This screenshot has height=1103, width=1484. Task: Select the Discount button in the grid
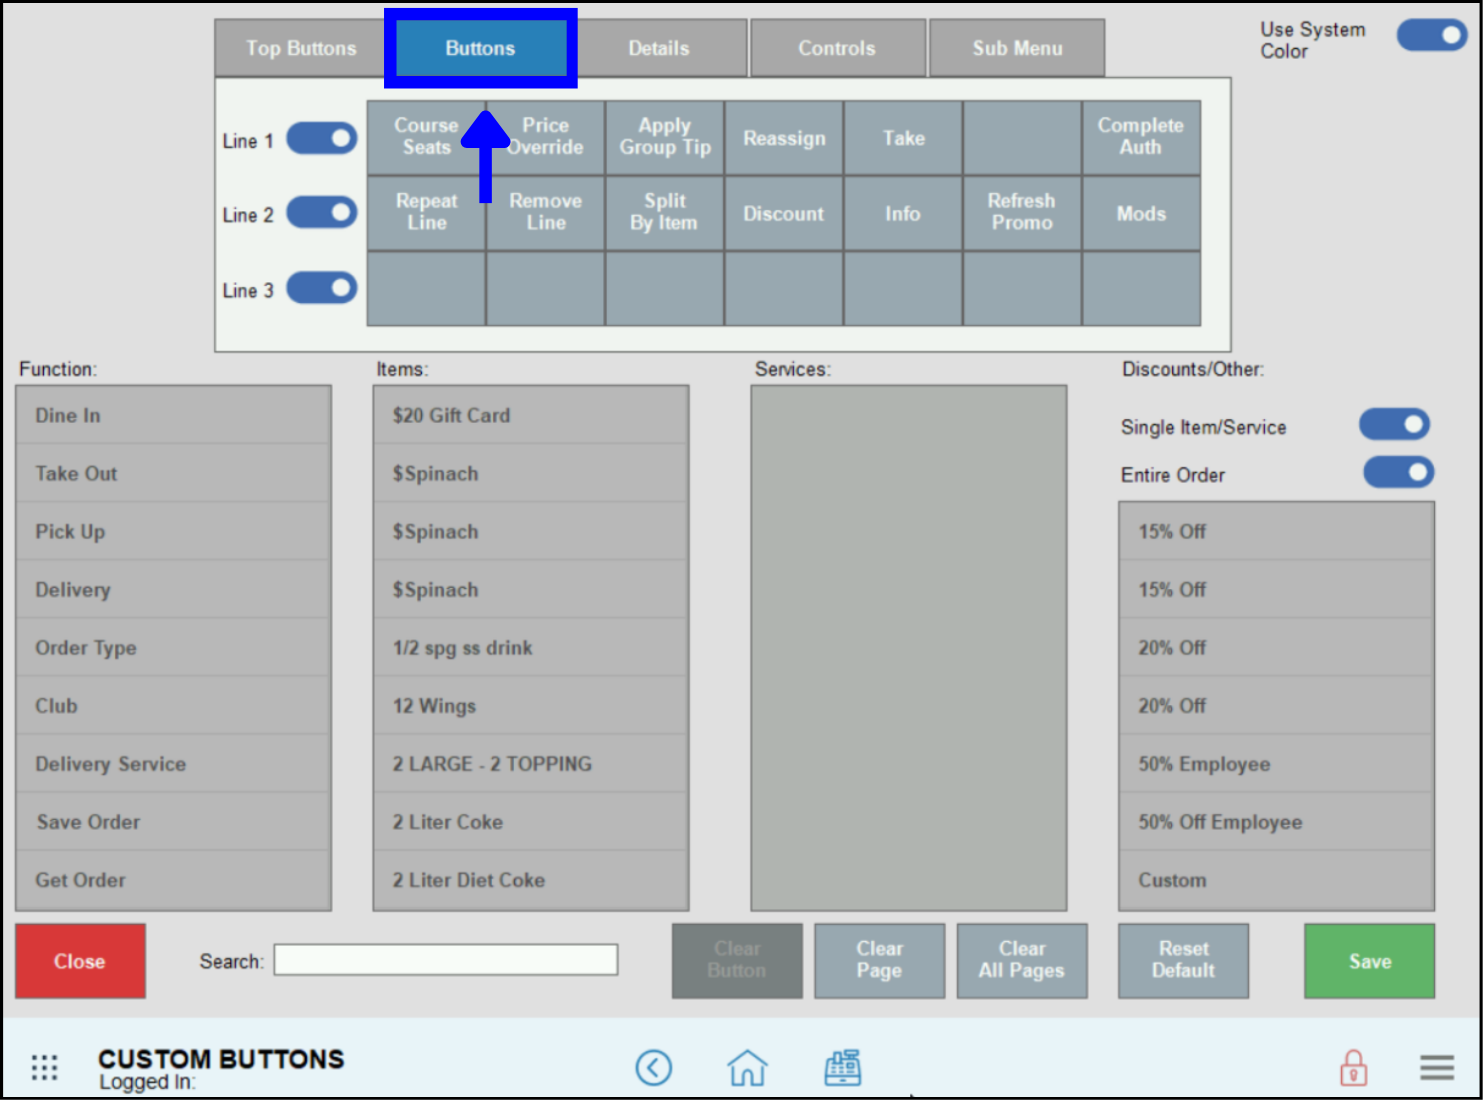pyautogui.click(x=784, y=213)
